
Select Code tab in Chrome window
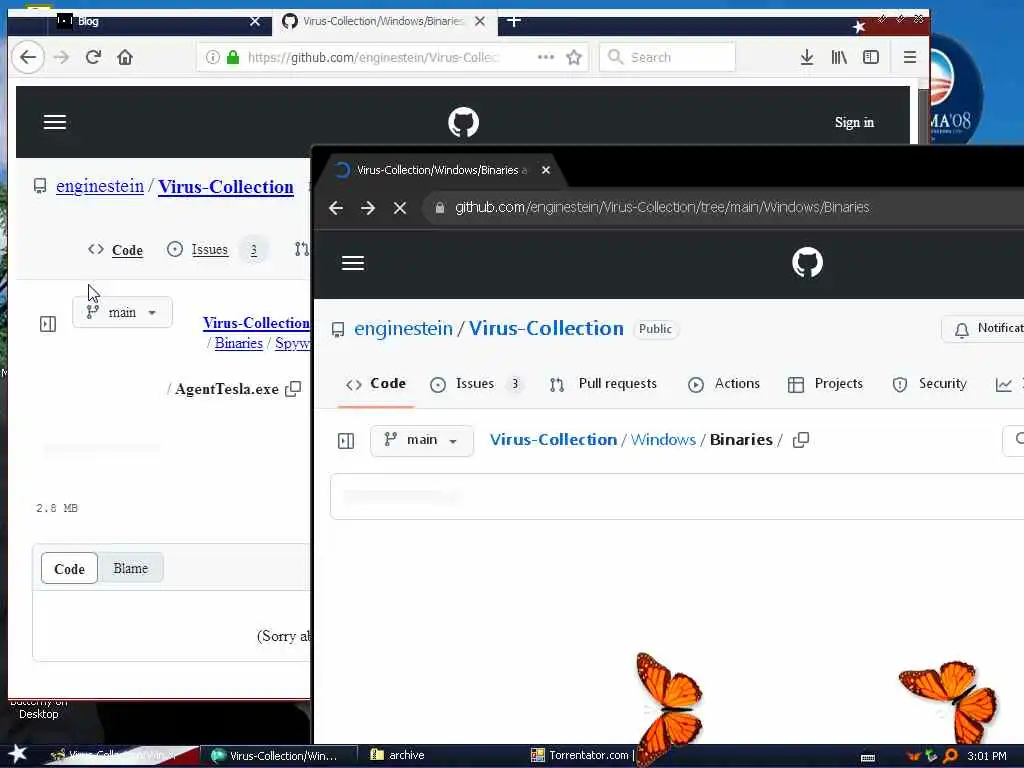(x=376, y=384)
